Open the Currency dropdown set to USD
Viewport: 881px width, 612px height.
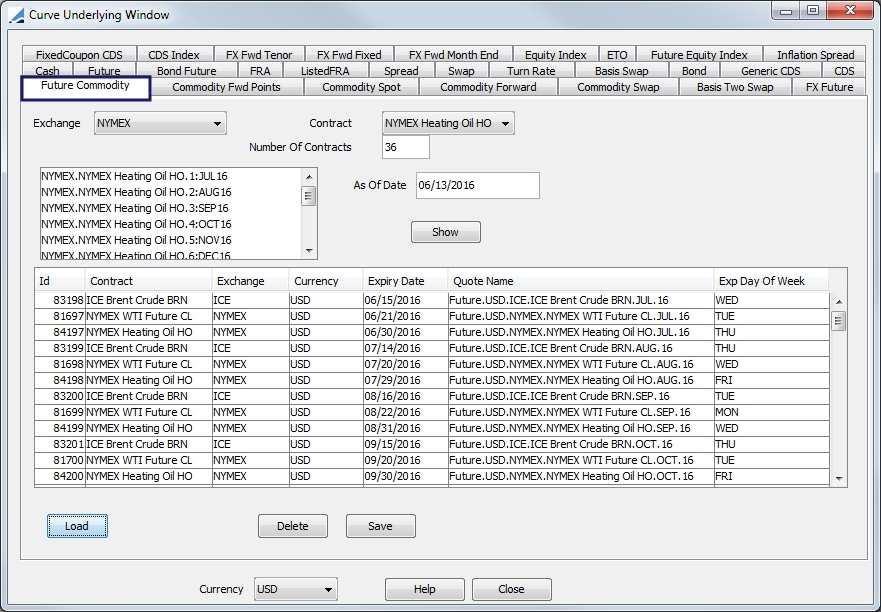pyautogui.click(x=296, y=589)
